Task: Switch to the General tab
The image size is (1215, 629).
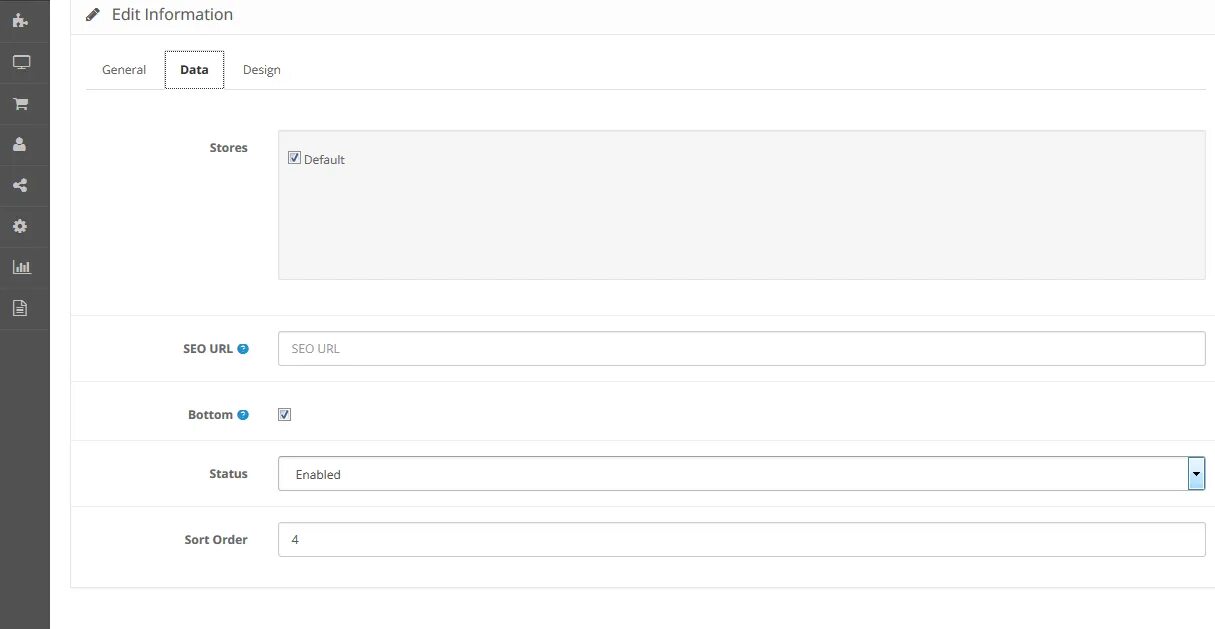Action: [x=124, y=70]
